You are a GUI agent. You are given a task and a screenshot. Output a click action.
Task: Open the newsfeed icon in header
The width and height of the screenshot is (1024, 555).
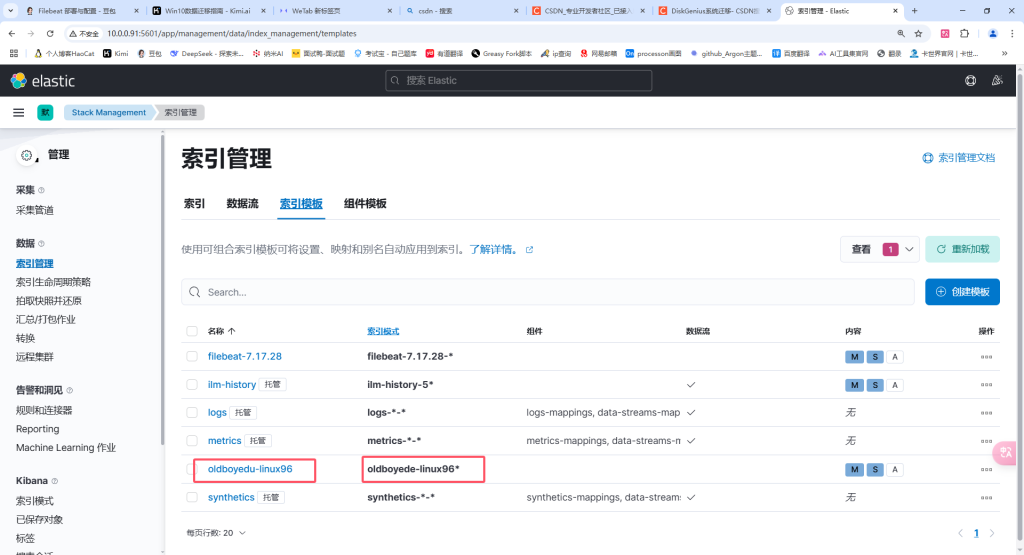pos(997,80)
